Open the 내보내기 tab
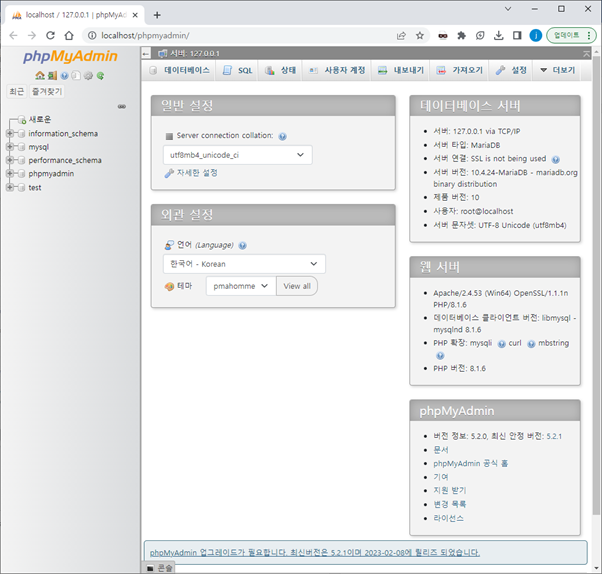This screenshot has height=574, width=602. pos(401,70)
